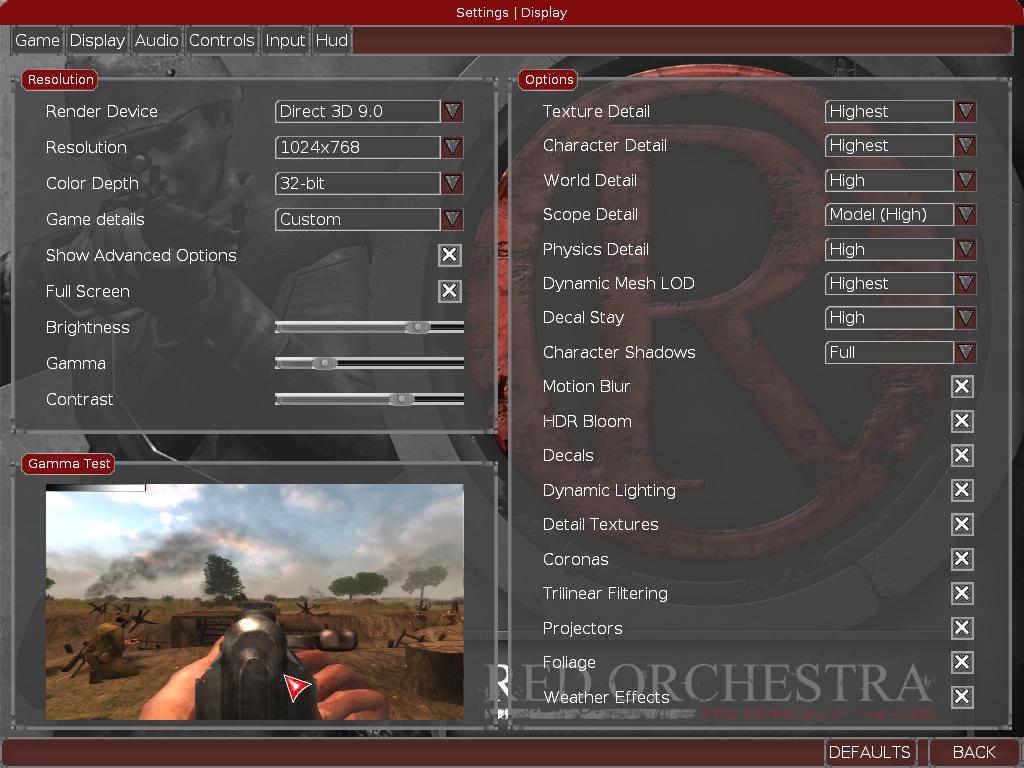Toggle the Motion Blur checkbox
The width and height of the screenshot is (1024, 768).
(962, 386)
